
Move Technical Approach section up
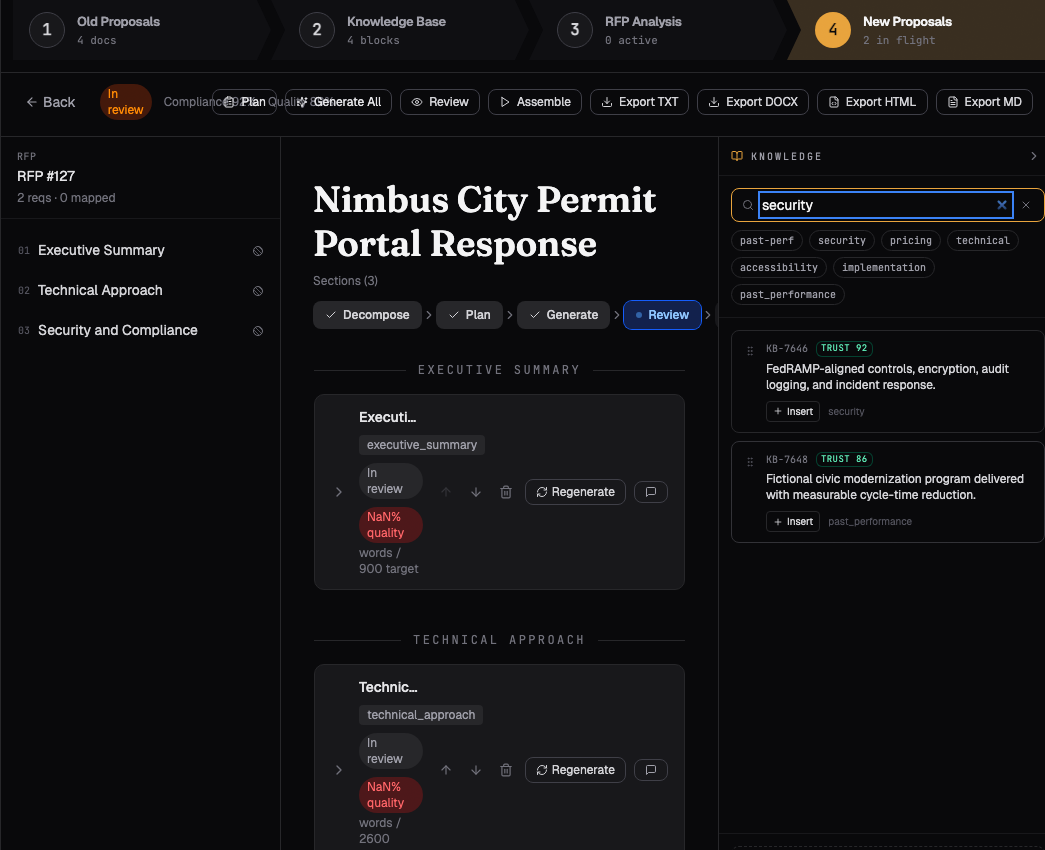pos(446,770)
